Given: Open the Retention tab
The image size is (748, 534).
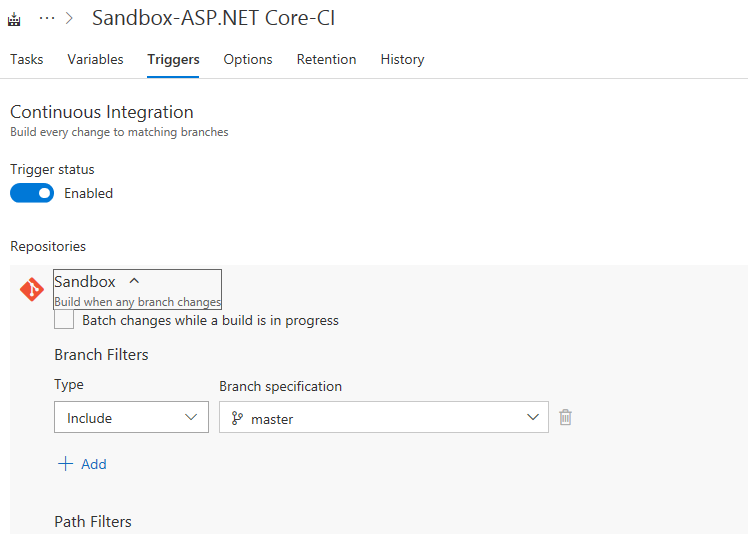Looking at the screenshot, I should click(326, 59).
